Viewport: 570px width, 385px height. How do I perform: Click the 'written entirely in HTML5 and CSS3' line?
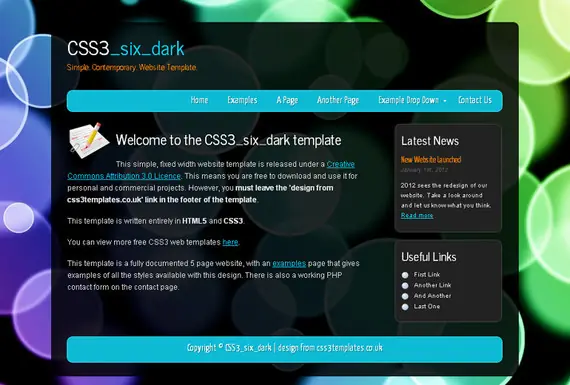pyautogui.click(x=155, y=221)
